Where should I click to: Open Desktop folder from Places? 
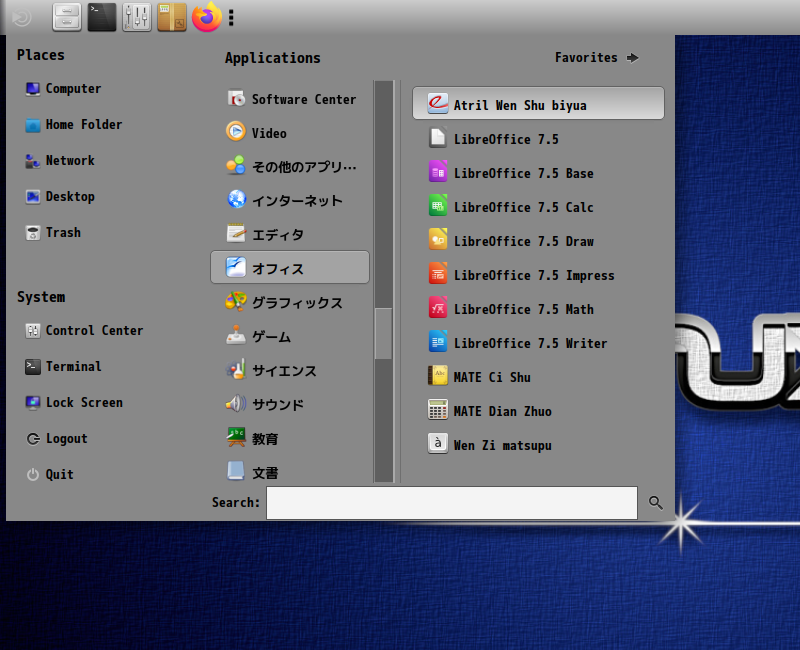(60, 196)
